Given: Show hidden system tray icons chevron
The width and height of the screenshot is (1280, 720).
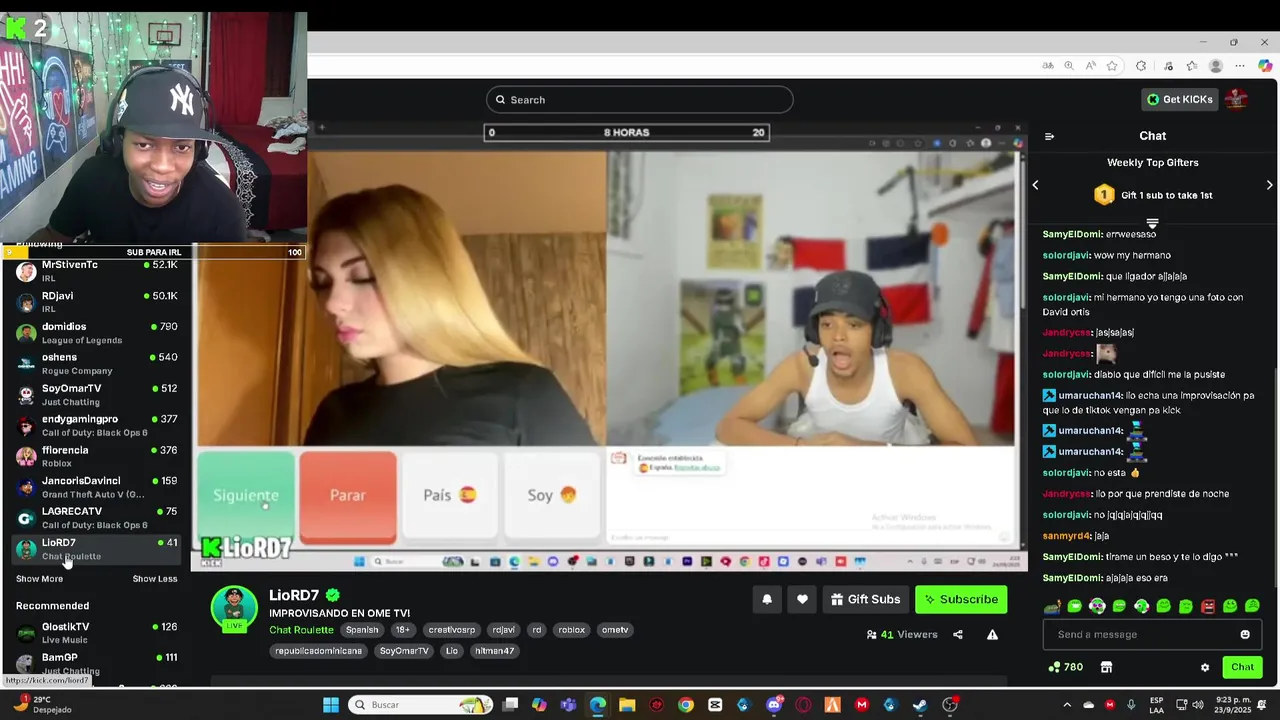Looking at the screenshot, I should point(1065,705).
